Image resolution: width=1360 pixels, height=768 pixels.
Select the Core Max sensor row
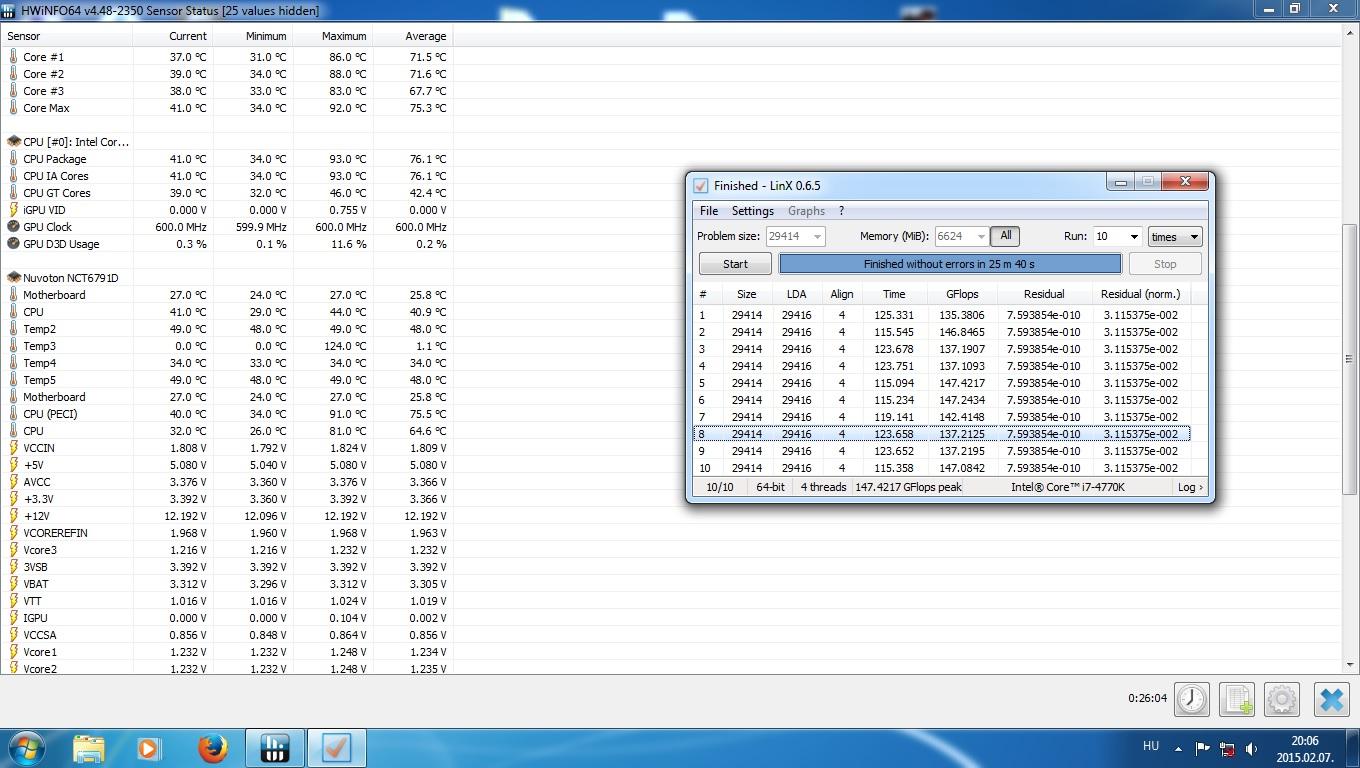pyautogui.click(x=226, y=108)
